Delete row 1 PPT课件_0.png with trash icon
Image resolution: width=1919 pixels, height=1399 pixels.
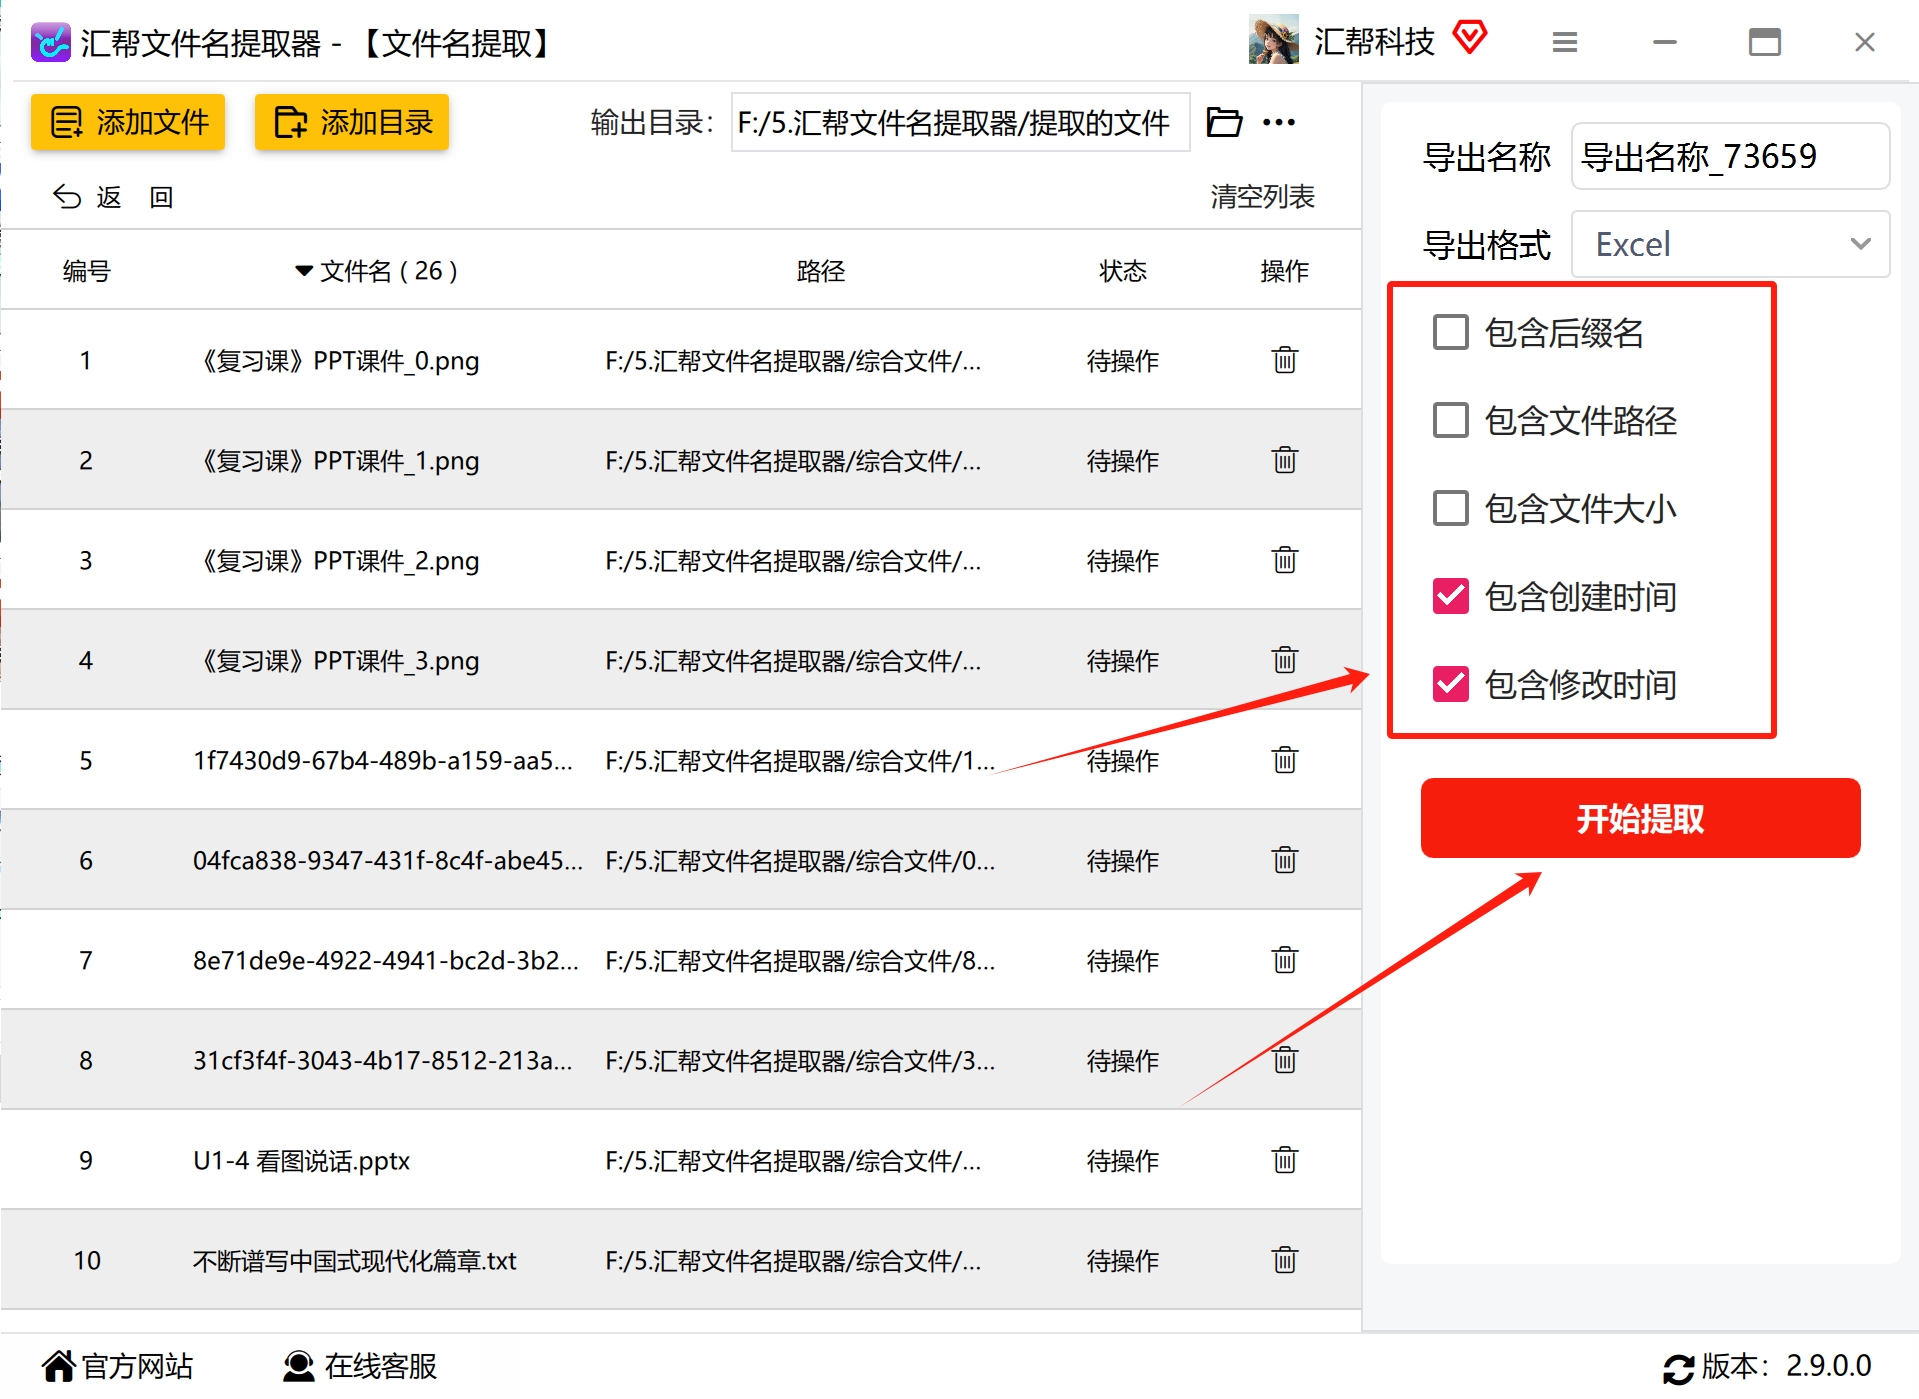pyautogui.click(x=1284, y=360)
